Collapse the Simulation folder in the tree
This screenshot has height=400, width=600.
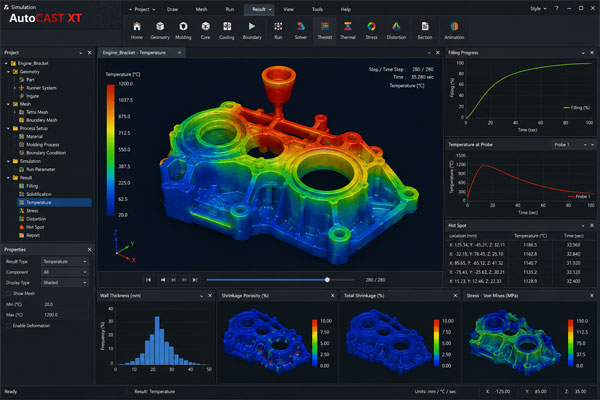tap(8, 162)
